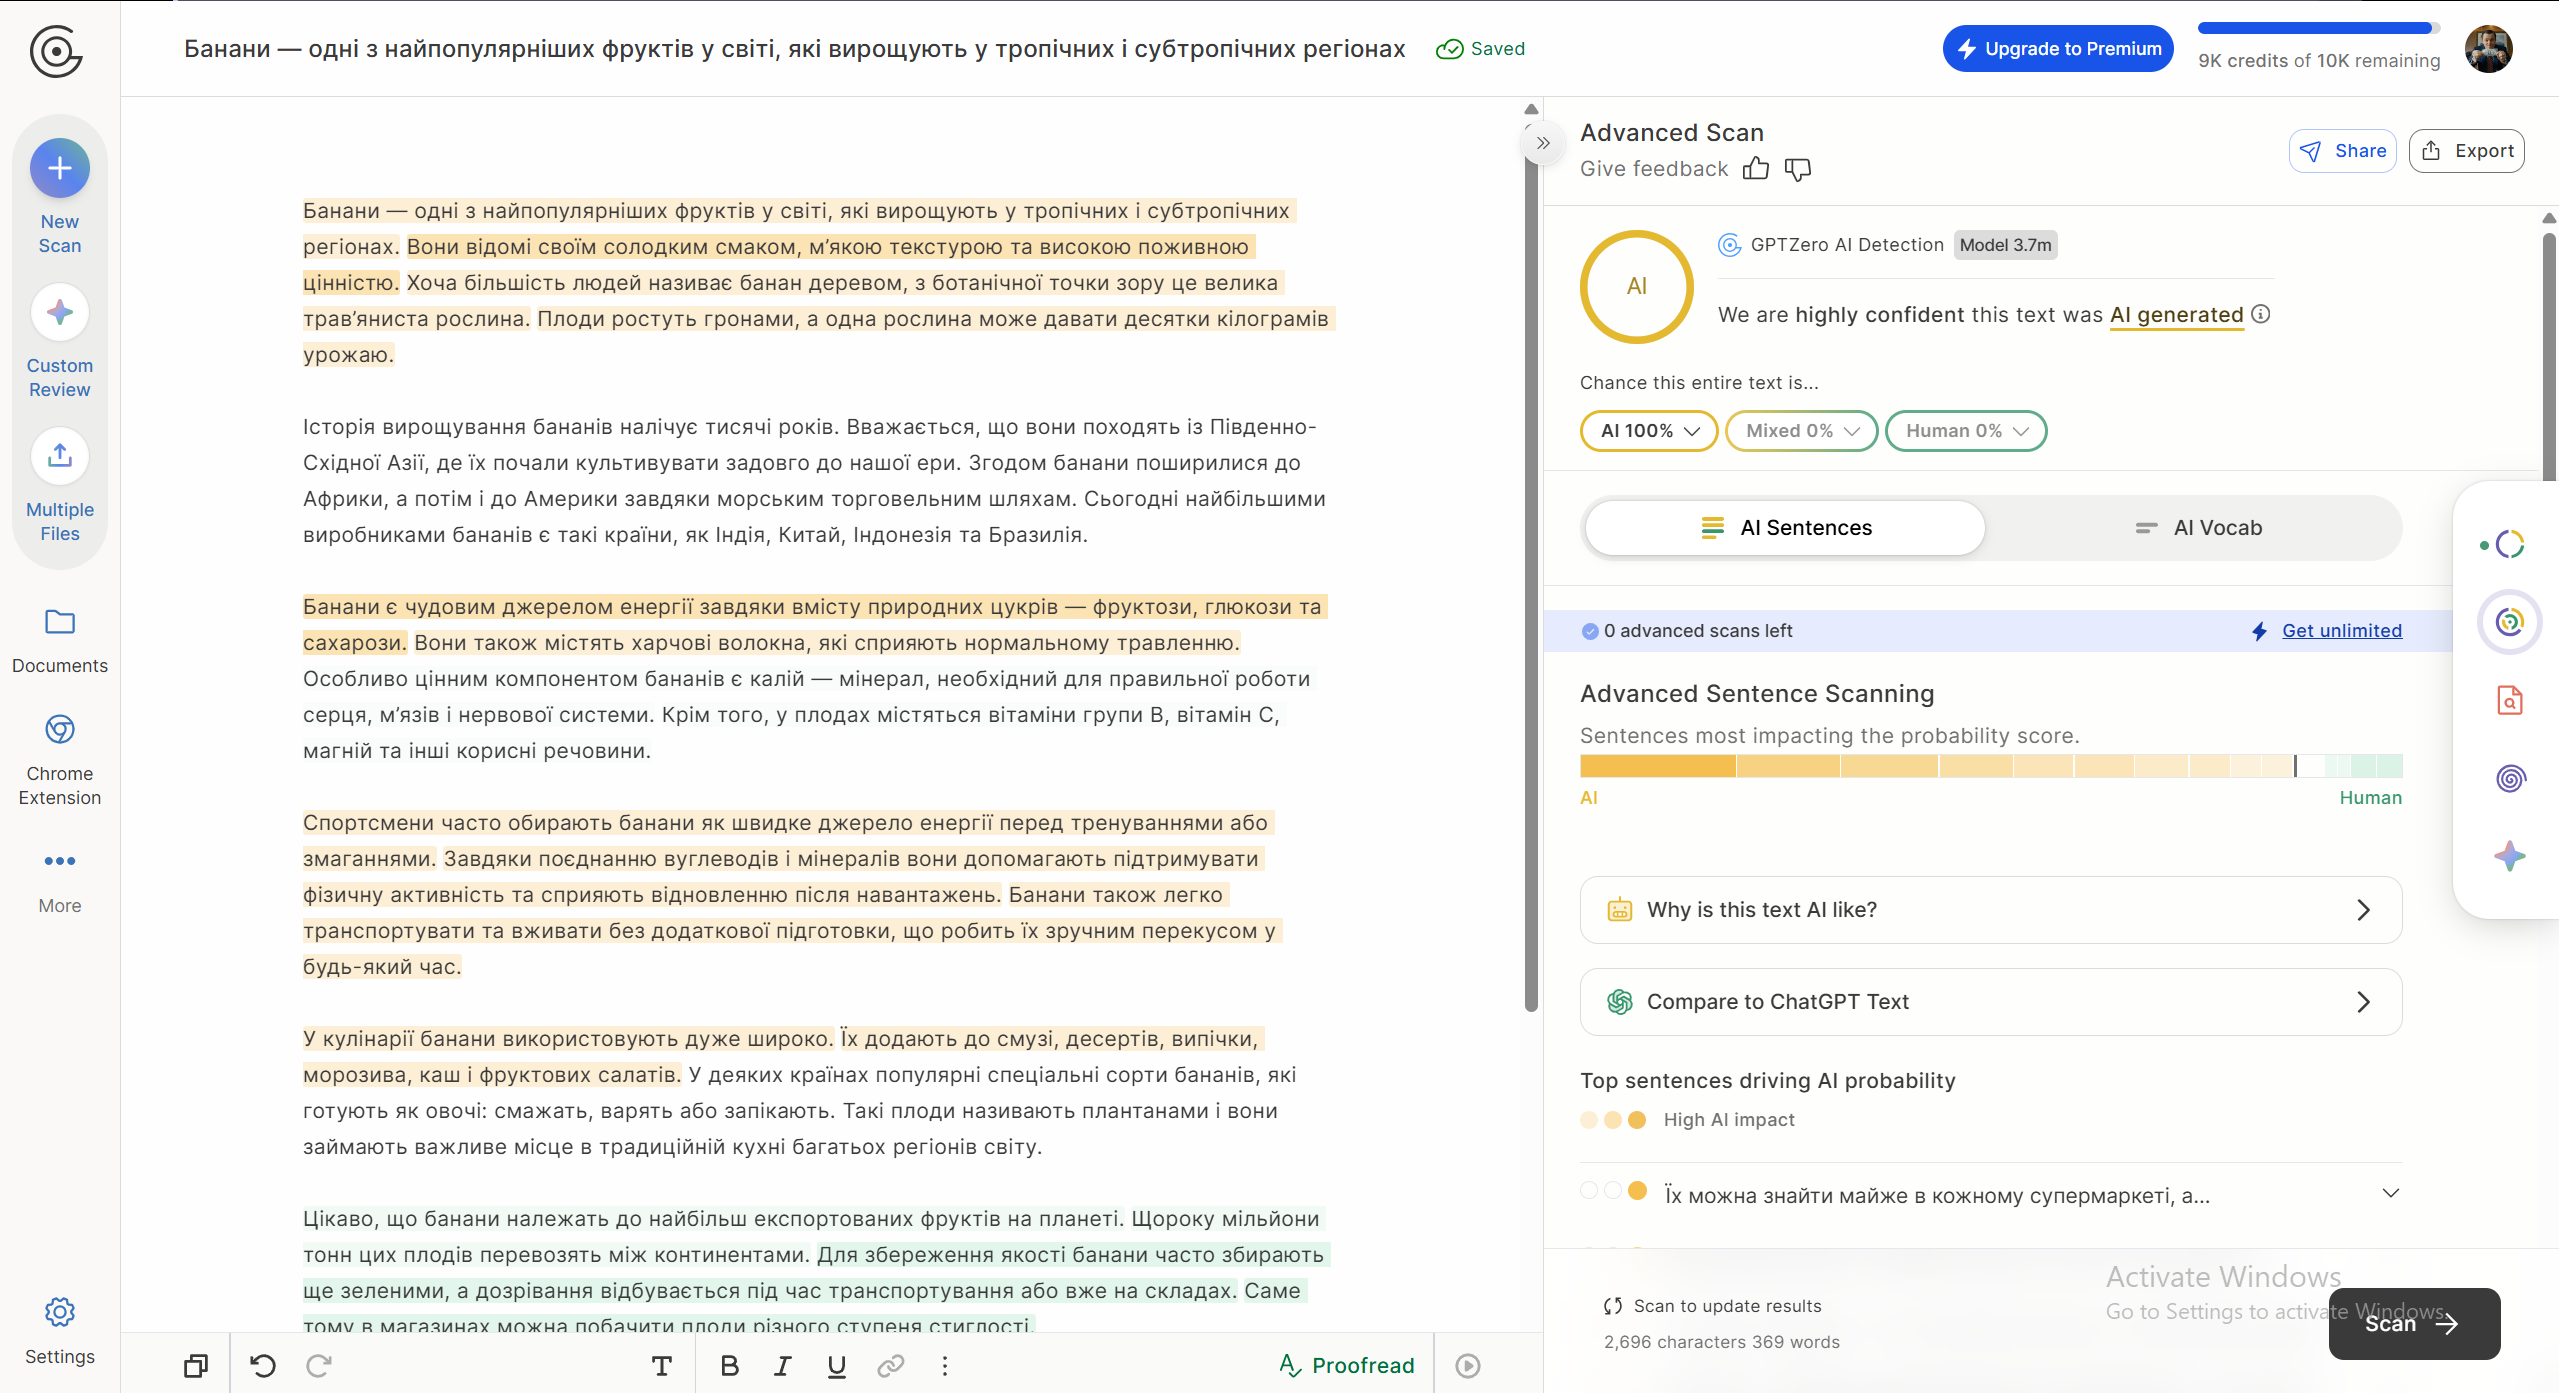Click the Saved status indicator

coord(1480,49)
